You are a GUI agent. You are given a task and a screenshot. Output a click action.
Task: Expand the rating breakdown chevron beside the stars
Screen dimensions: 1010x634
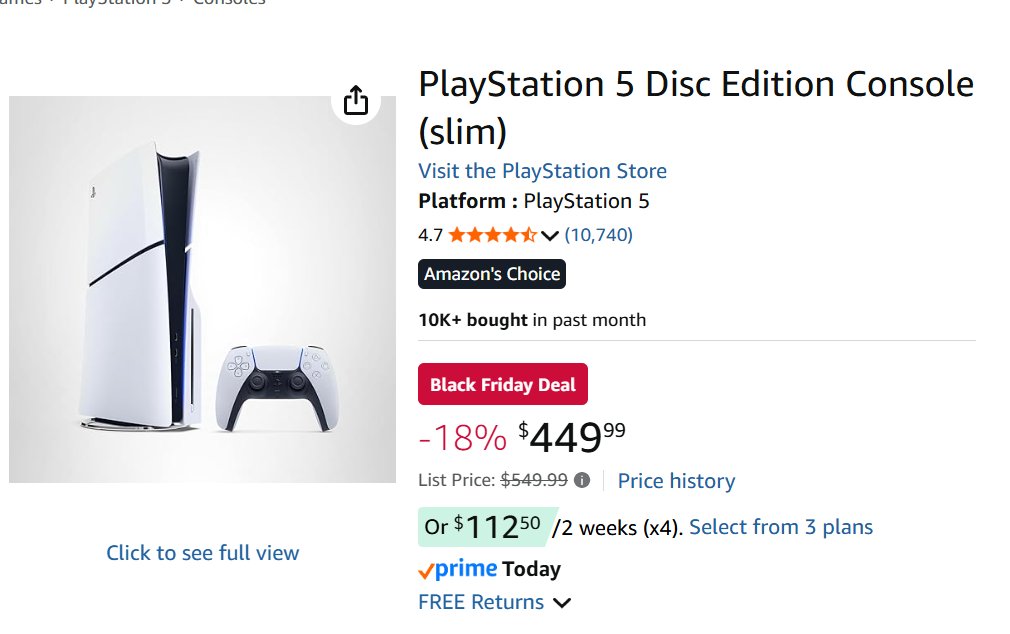pos(550,236)
